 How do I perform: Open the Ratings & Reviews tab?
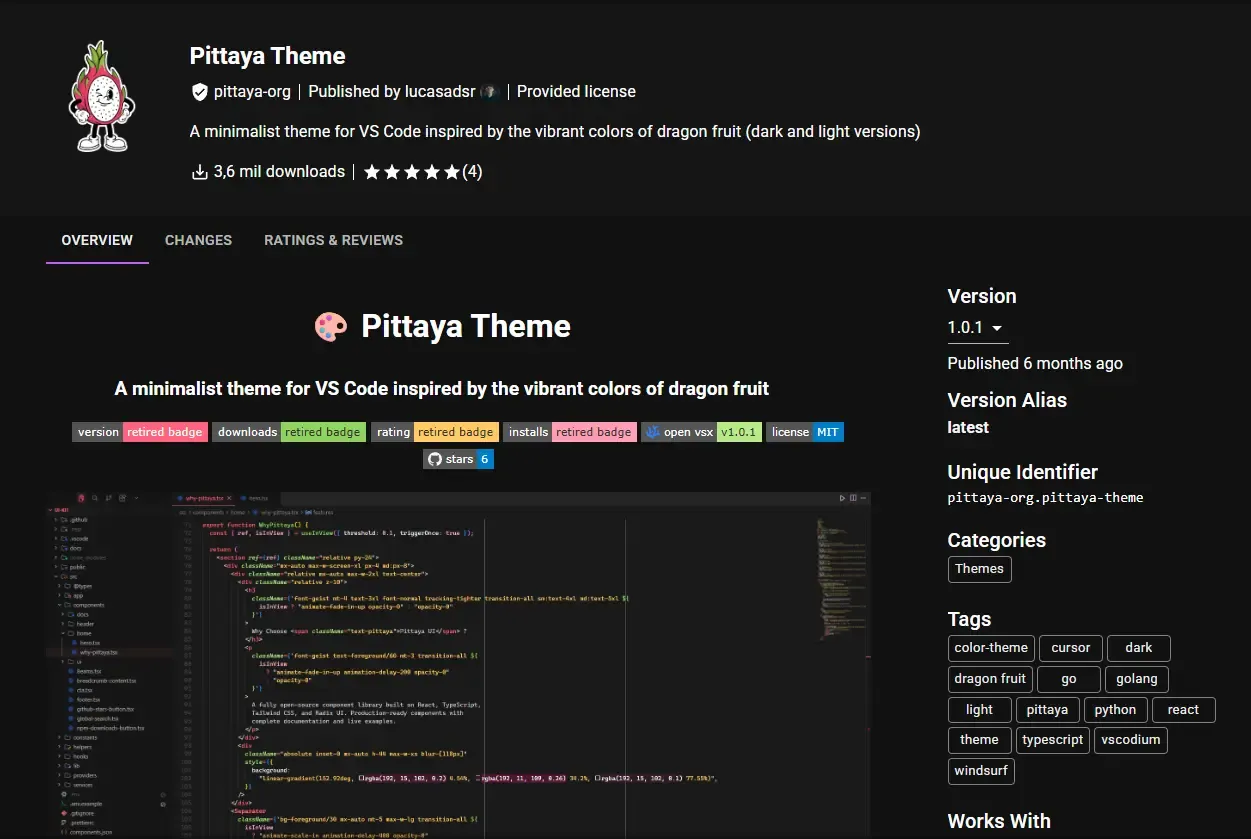[333, 240]
